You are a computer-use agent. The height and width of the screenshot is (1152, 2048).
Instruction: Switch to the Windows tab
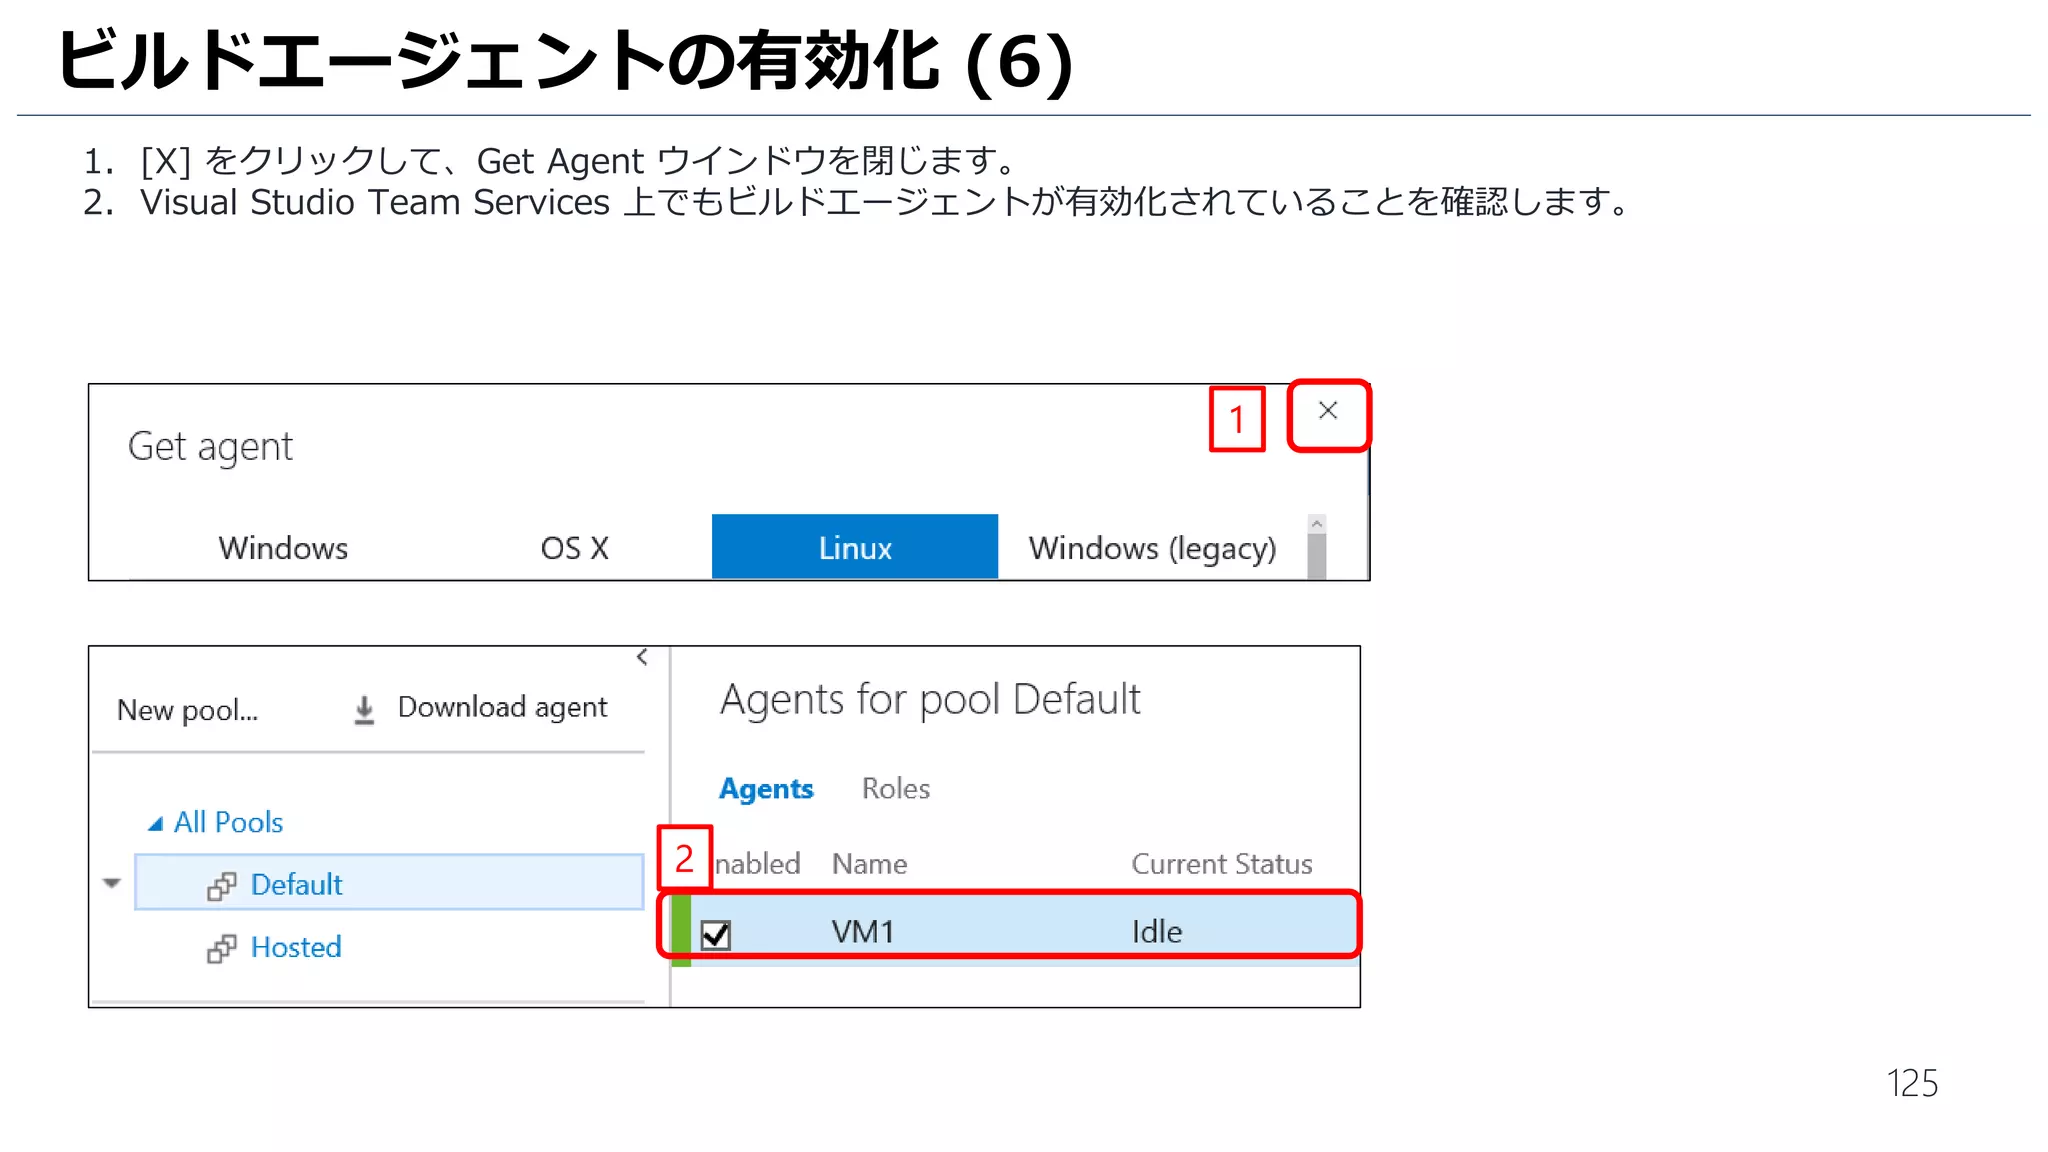pyautogui.click(x=283, y=548)
